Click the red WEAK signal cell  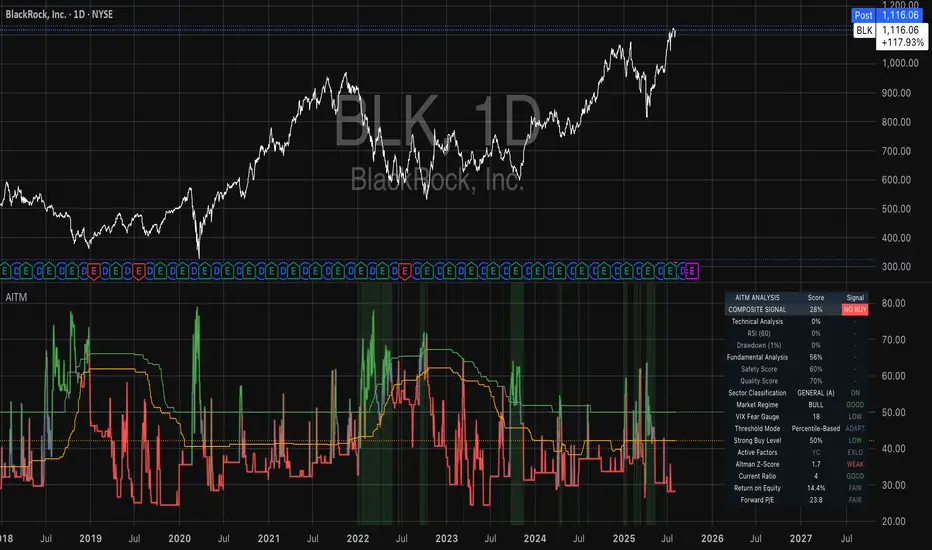click(x=855, y=464)
